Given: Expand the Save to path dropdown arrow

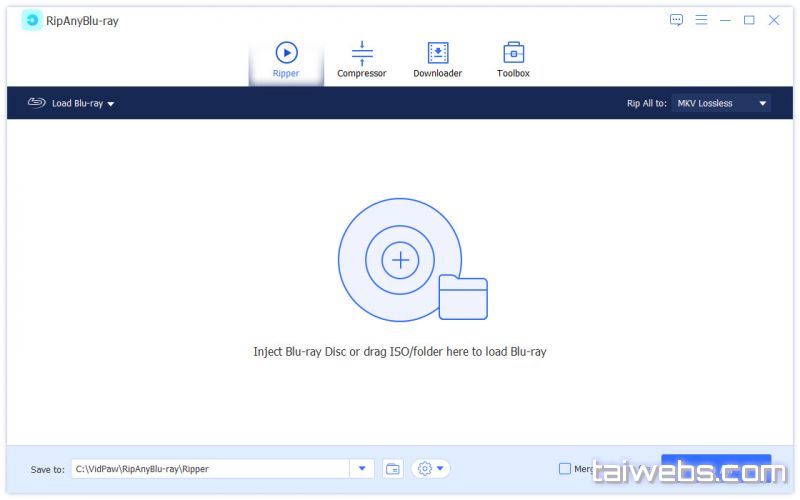Looking at the screenshot, I should [x=361, y=468].
